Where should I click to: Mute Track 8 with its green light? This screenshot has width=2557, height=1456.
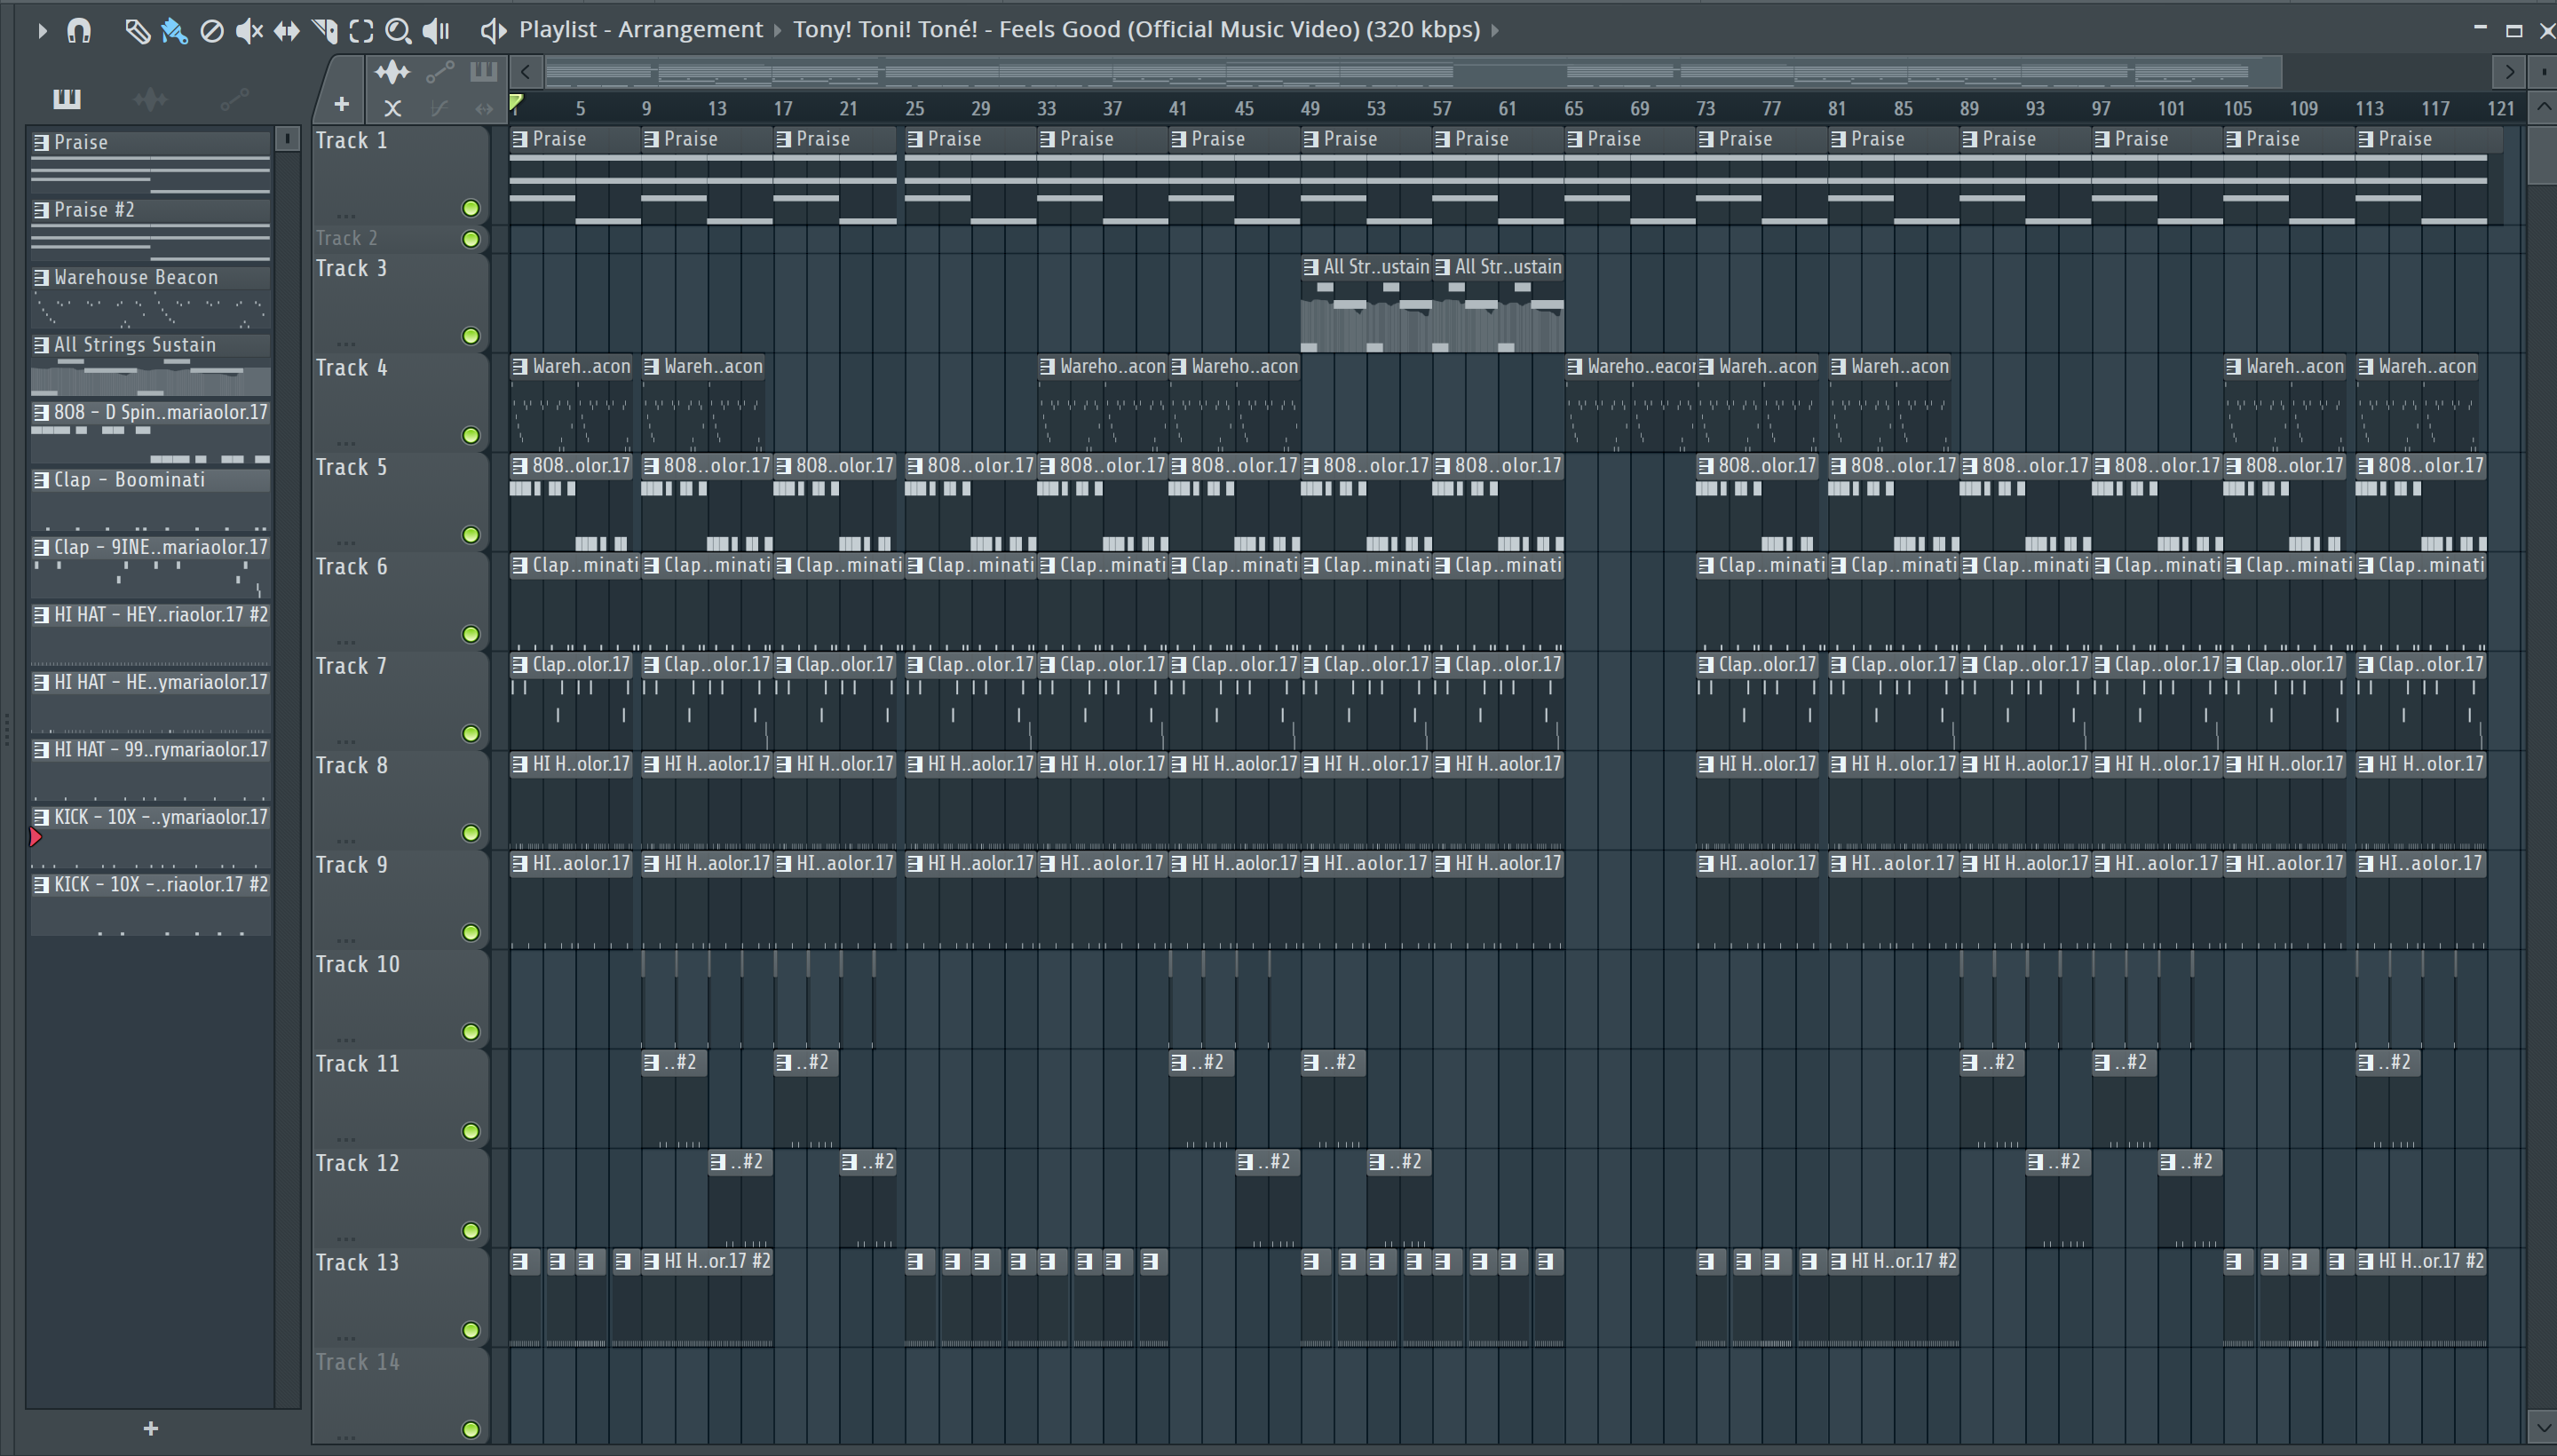(470, 833)
